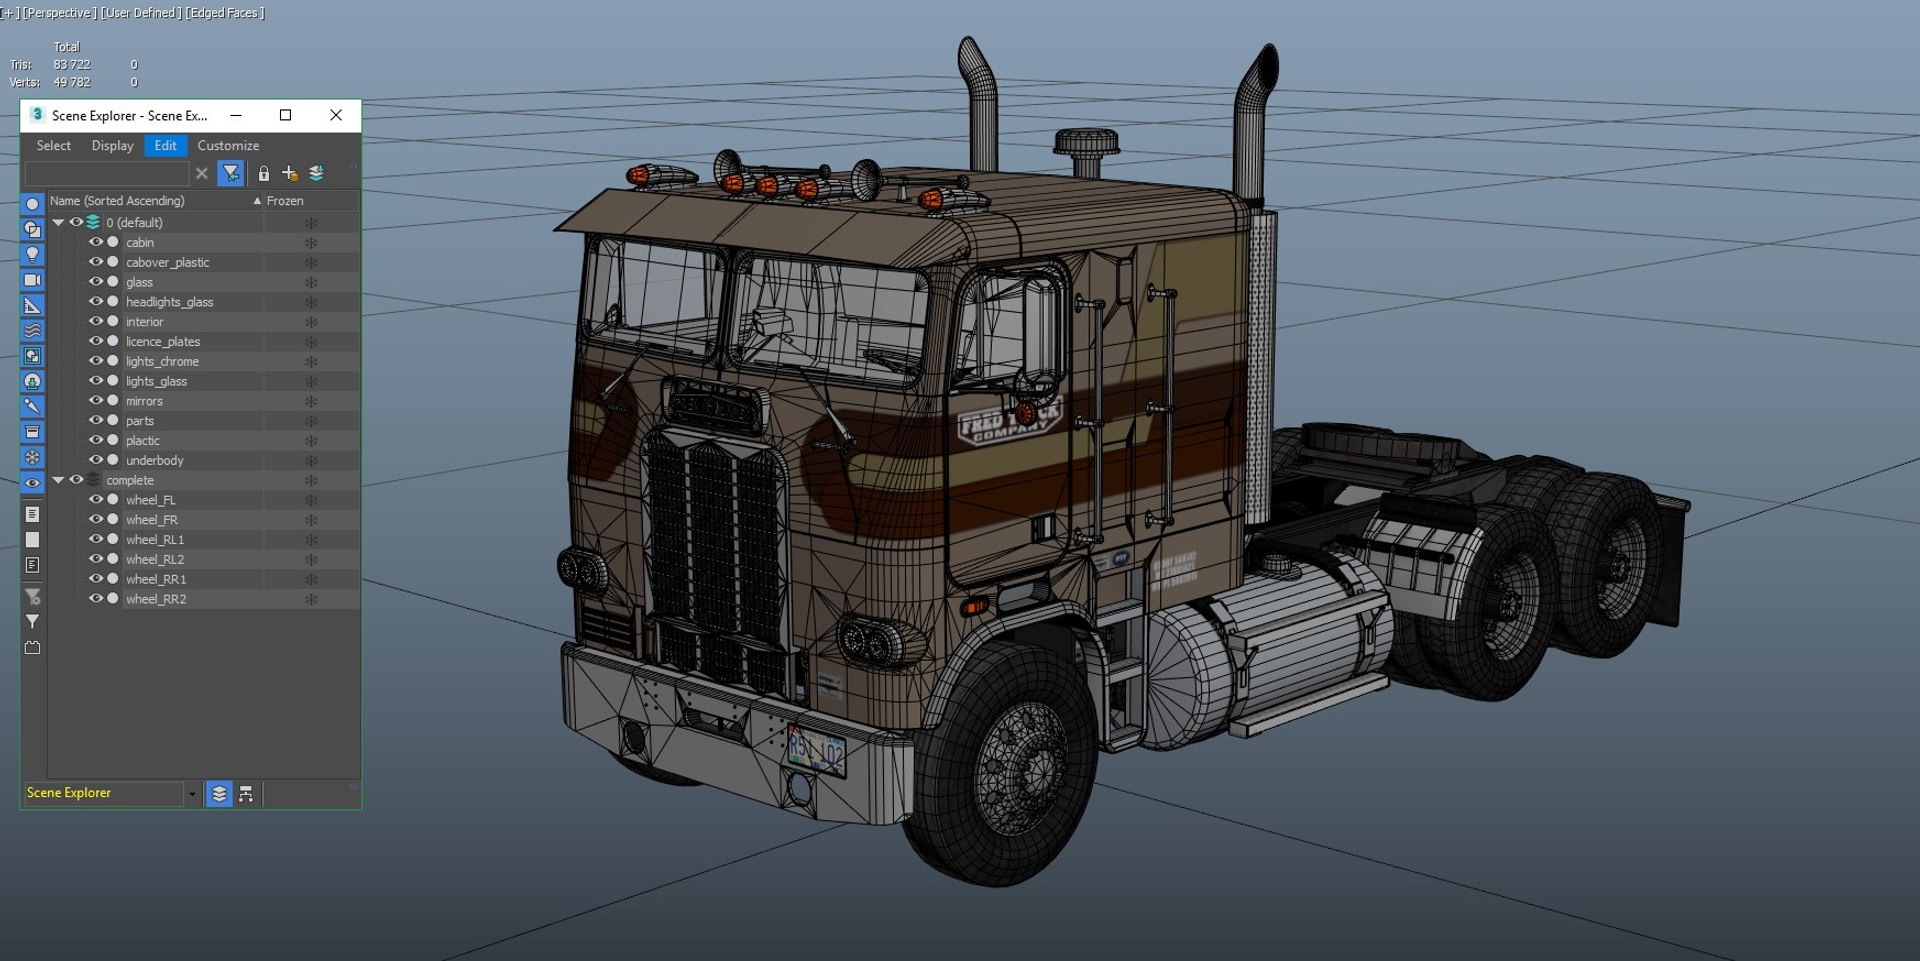Open the Select menu
The height and width of the screenshot is (961, 1920).
coord(54,146)
